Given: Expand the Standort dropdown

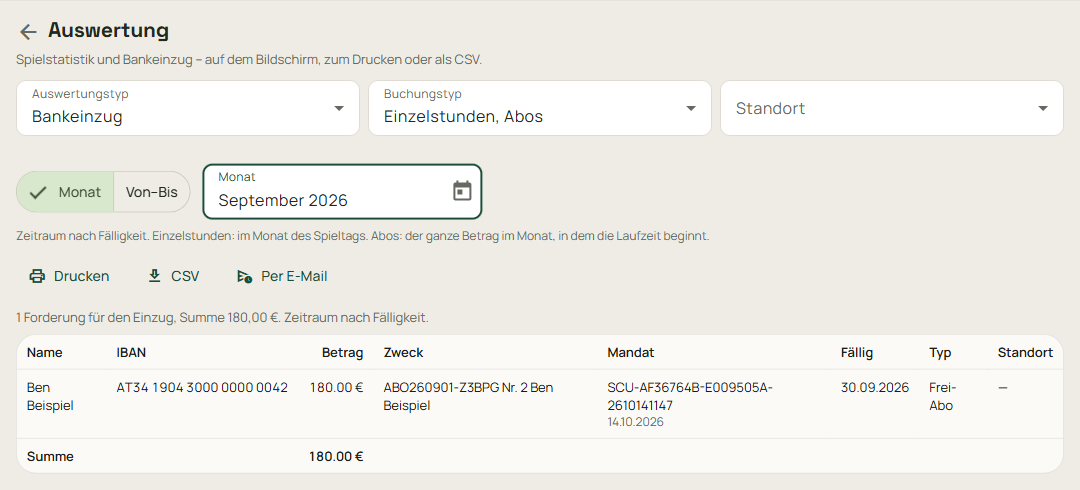Looking at the screenshot, I should pos(892,108).
